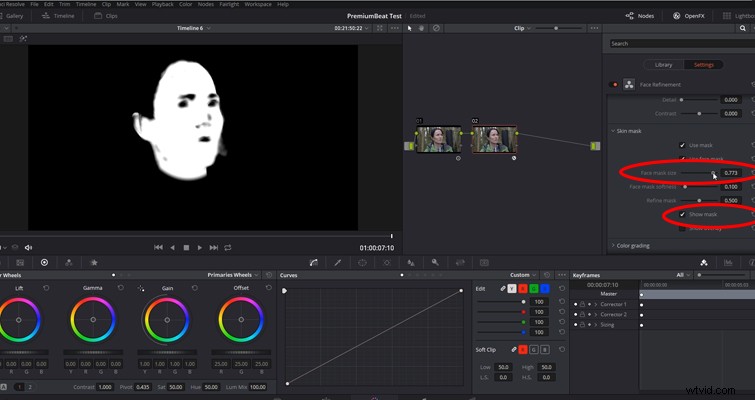755x400 pixels.
Task: Switch to the Library tab
Action: pyautogui.click(x=663, y=65)
